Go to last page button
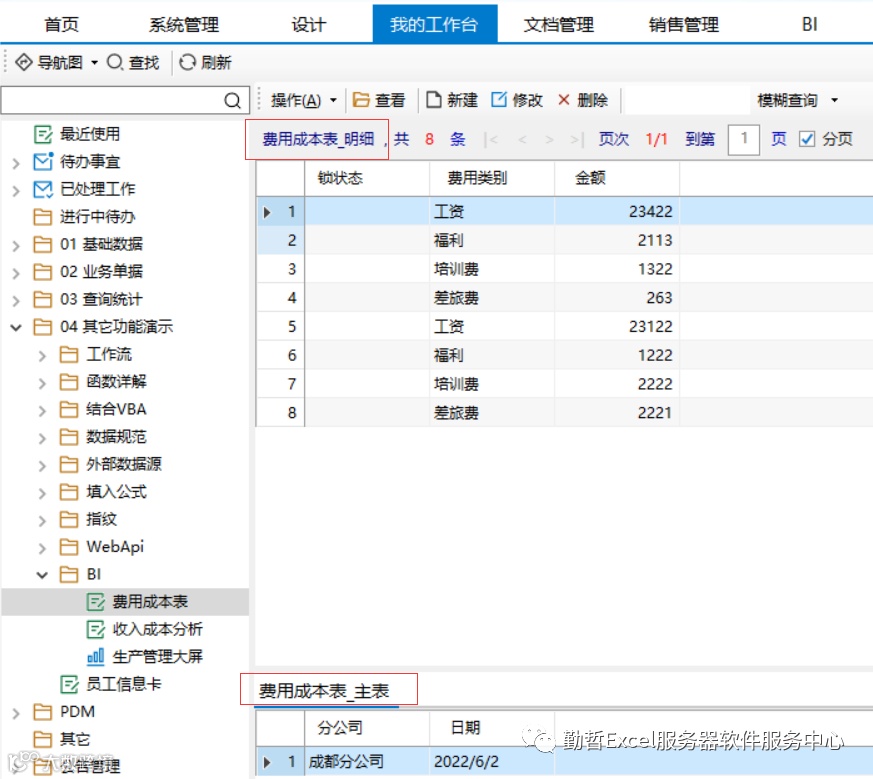873x779 pixels. pyautogui.click(x=577, y=139)
